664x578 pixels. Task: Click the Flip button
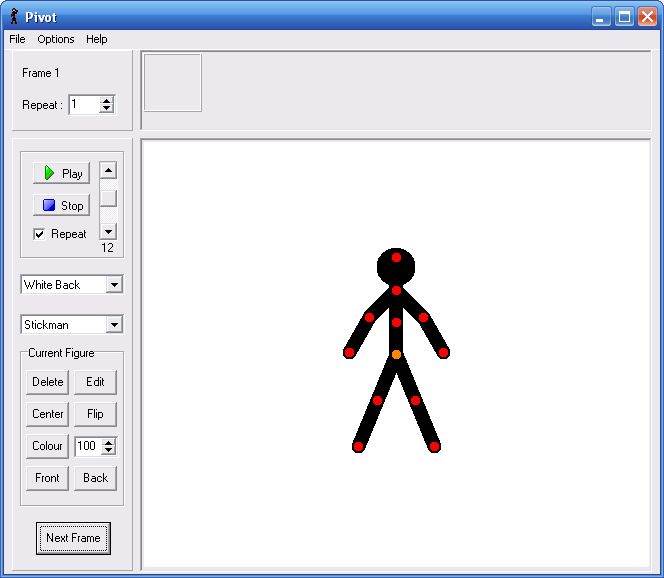click(95, 414)
